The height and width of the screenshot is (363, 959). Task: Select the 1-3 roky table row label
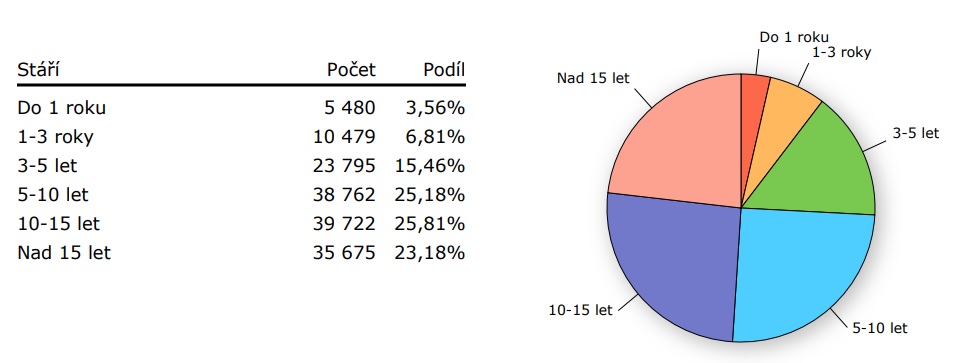pyautogui.click(x=56, y=138)
